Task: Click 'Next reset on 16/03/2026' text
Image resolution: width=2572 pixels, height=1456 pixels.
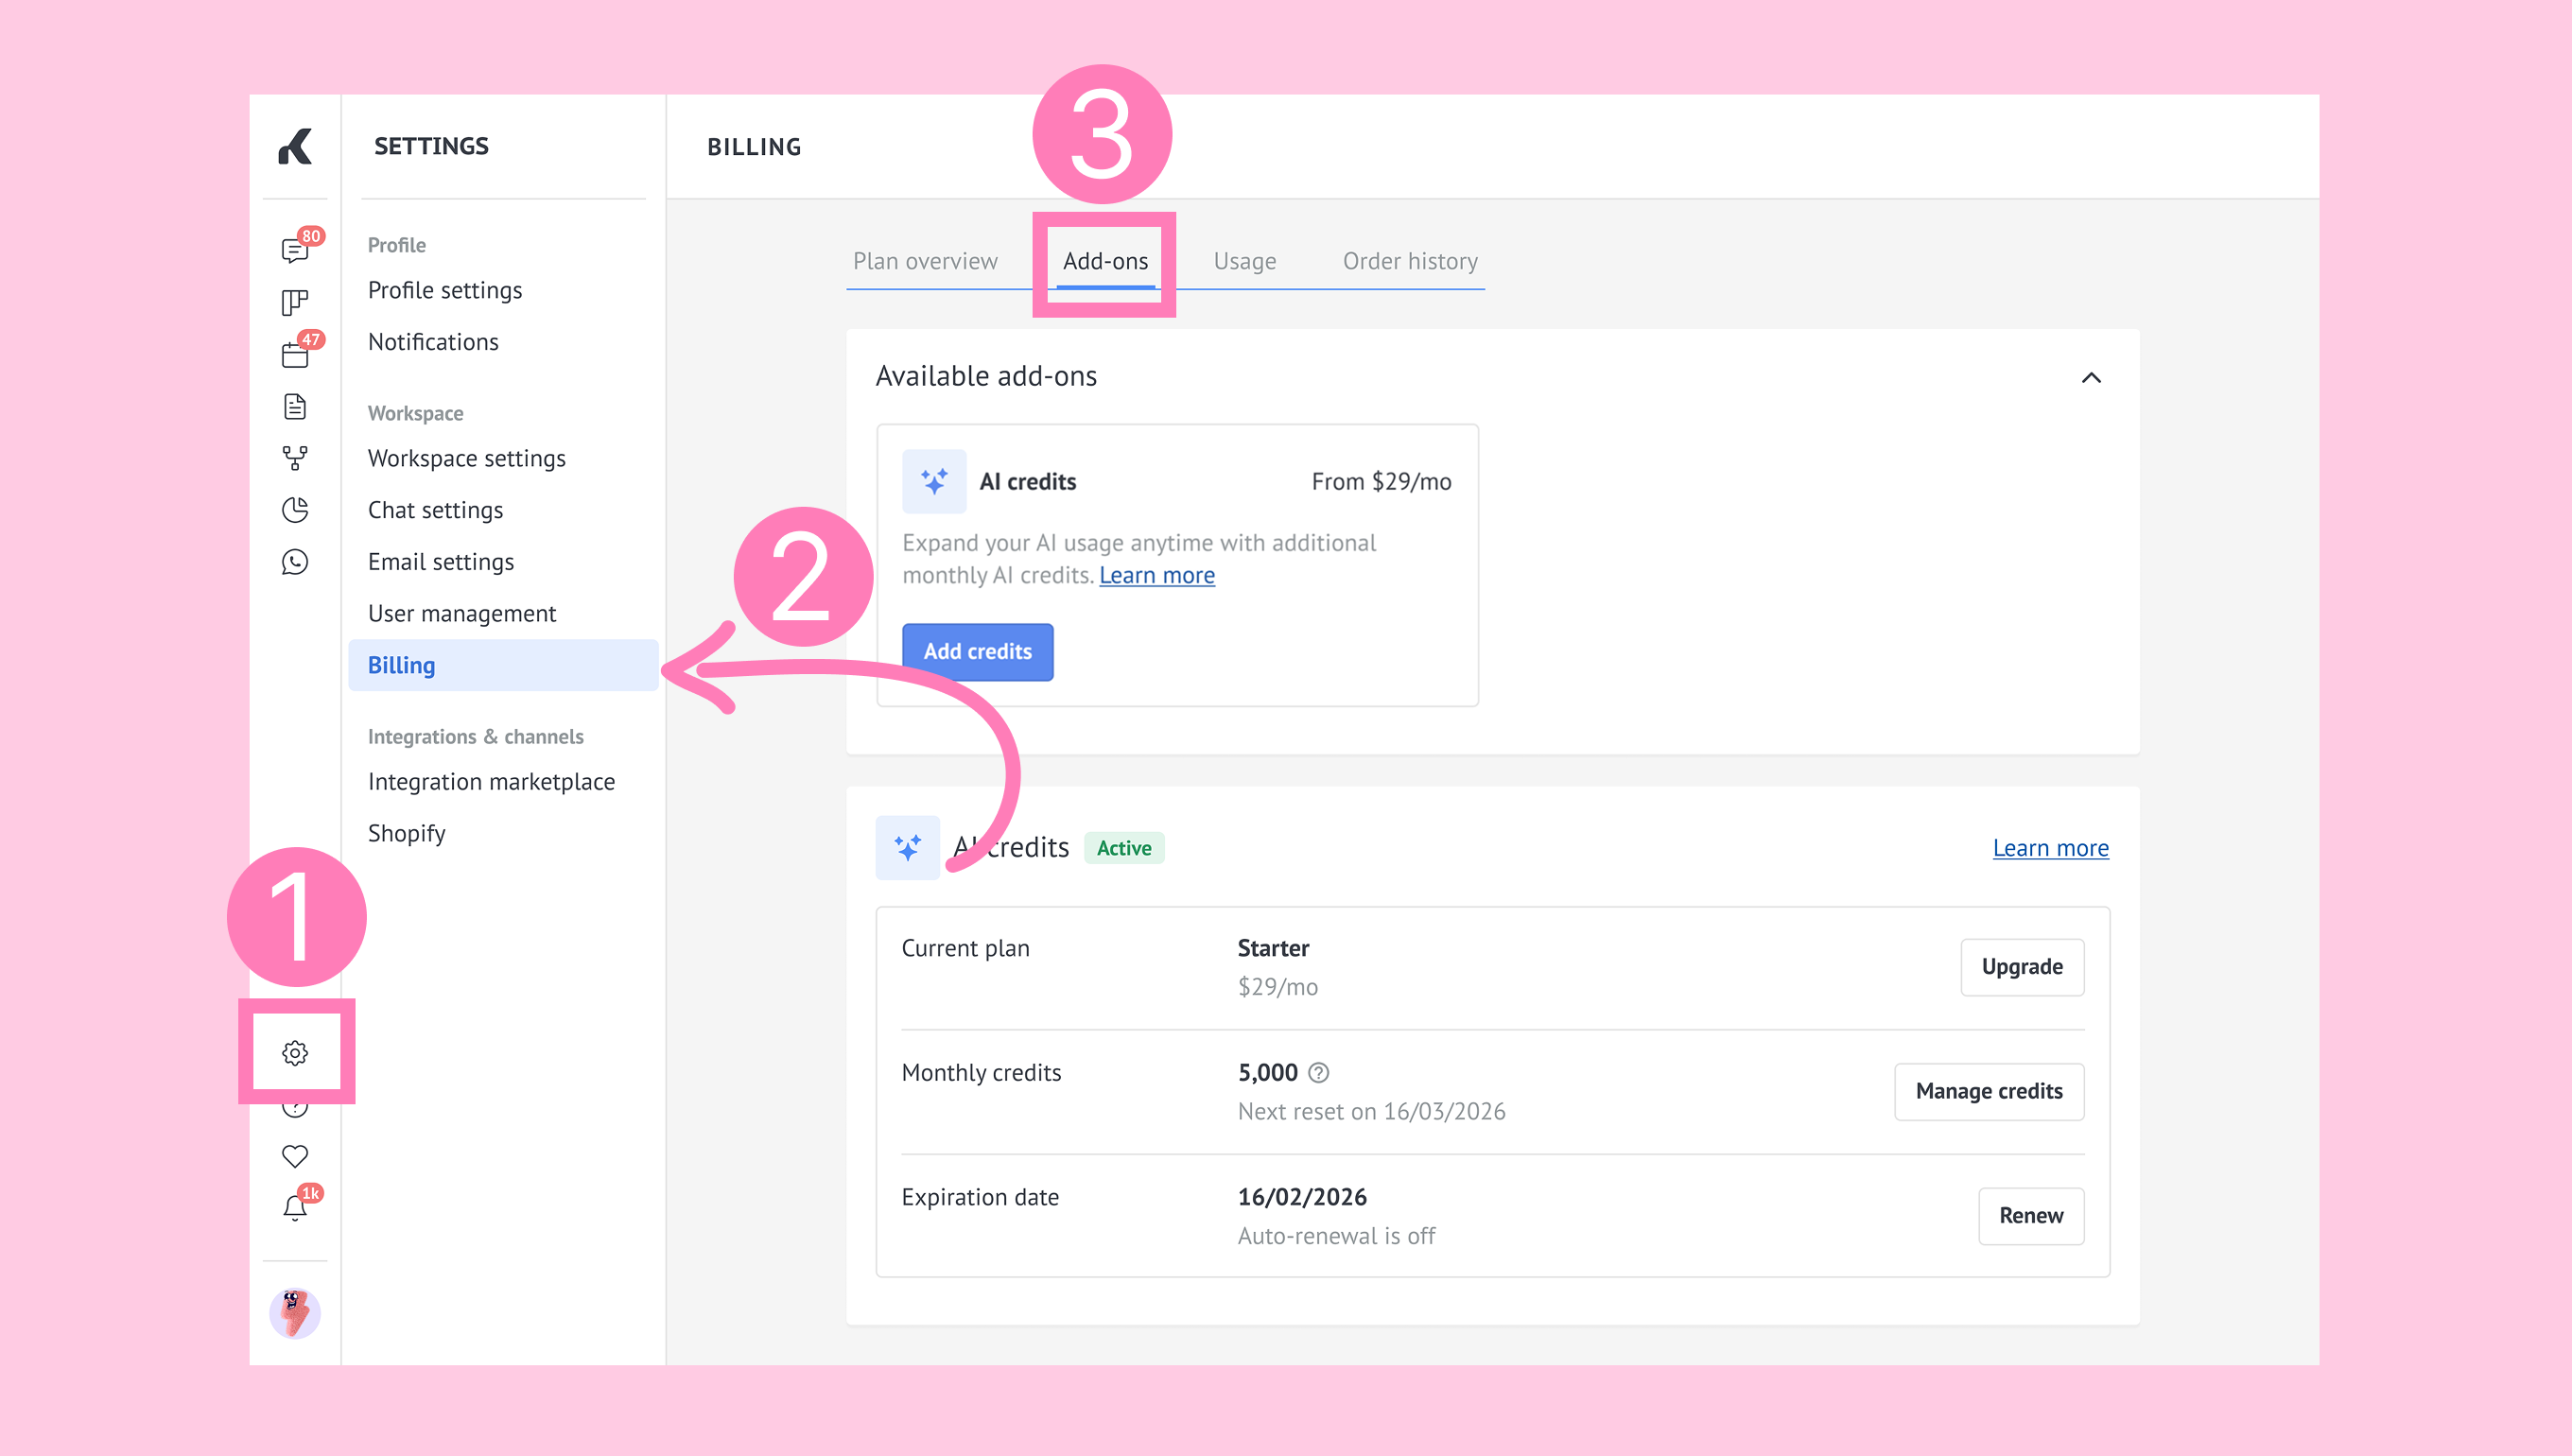Action: [x=1371, y=1112]
